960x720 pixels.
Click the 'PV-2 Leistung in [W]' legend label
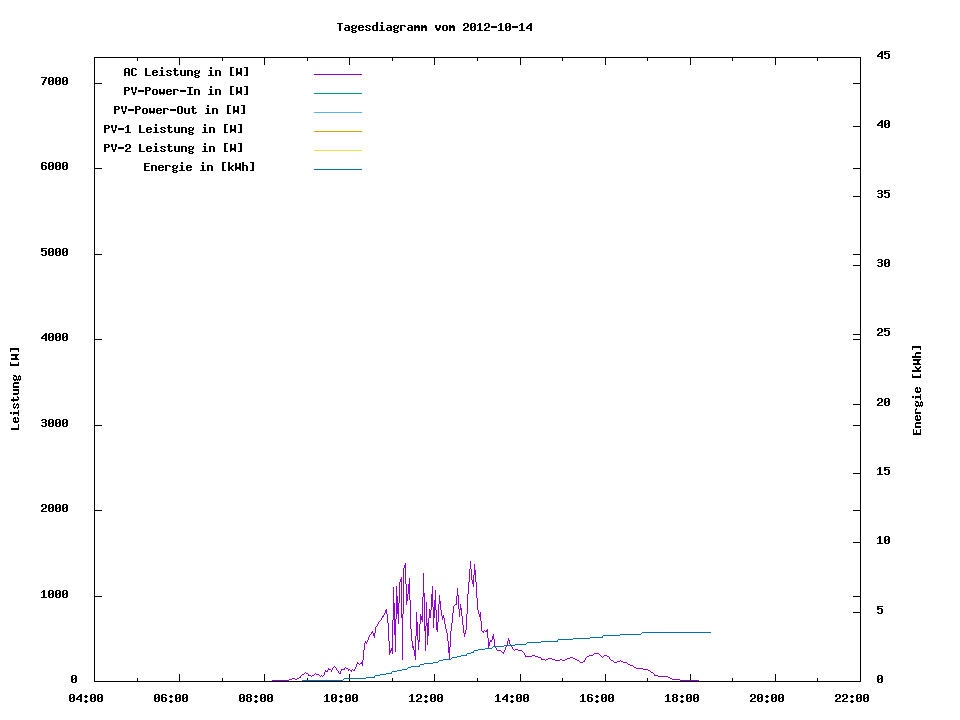pos(173,148)
